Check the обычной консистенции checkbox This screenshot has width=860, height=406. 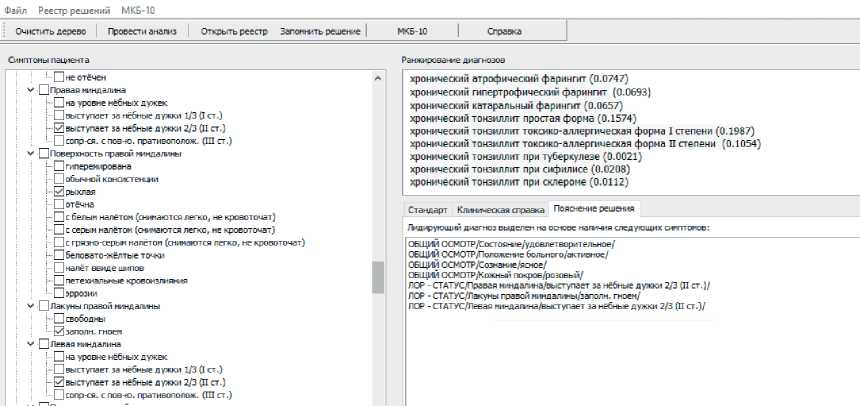(x=59, y=179)
